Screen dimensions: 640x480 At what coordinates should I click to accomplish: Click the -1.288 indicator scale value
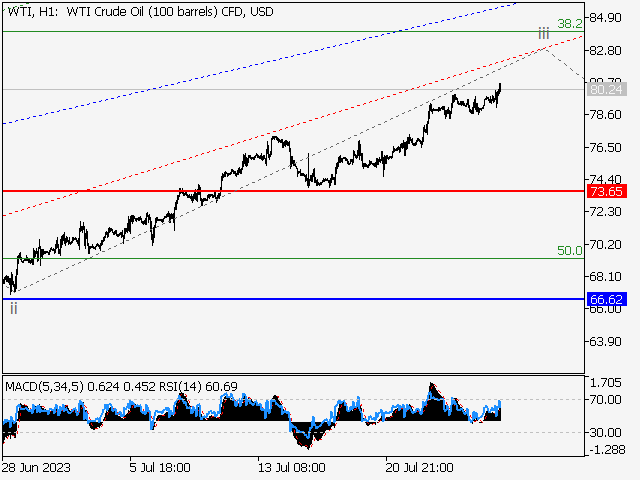(607, 450)
